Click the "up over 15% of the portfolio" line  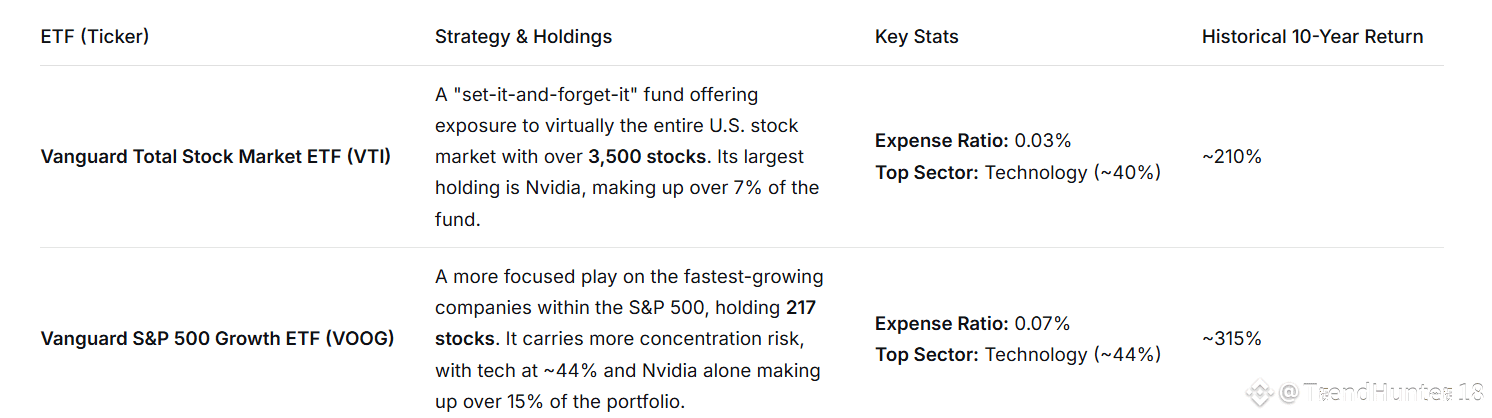tap(560, 401)
